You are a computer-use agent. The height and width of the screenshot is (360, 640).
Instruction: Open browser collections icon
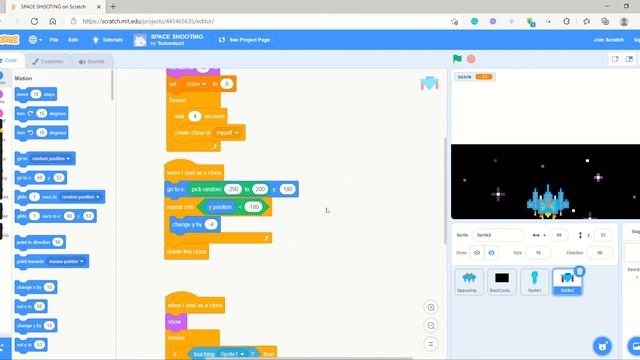click(x=605, y=21)
